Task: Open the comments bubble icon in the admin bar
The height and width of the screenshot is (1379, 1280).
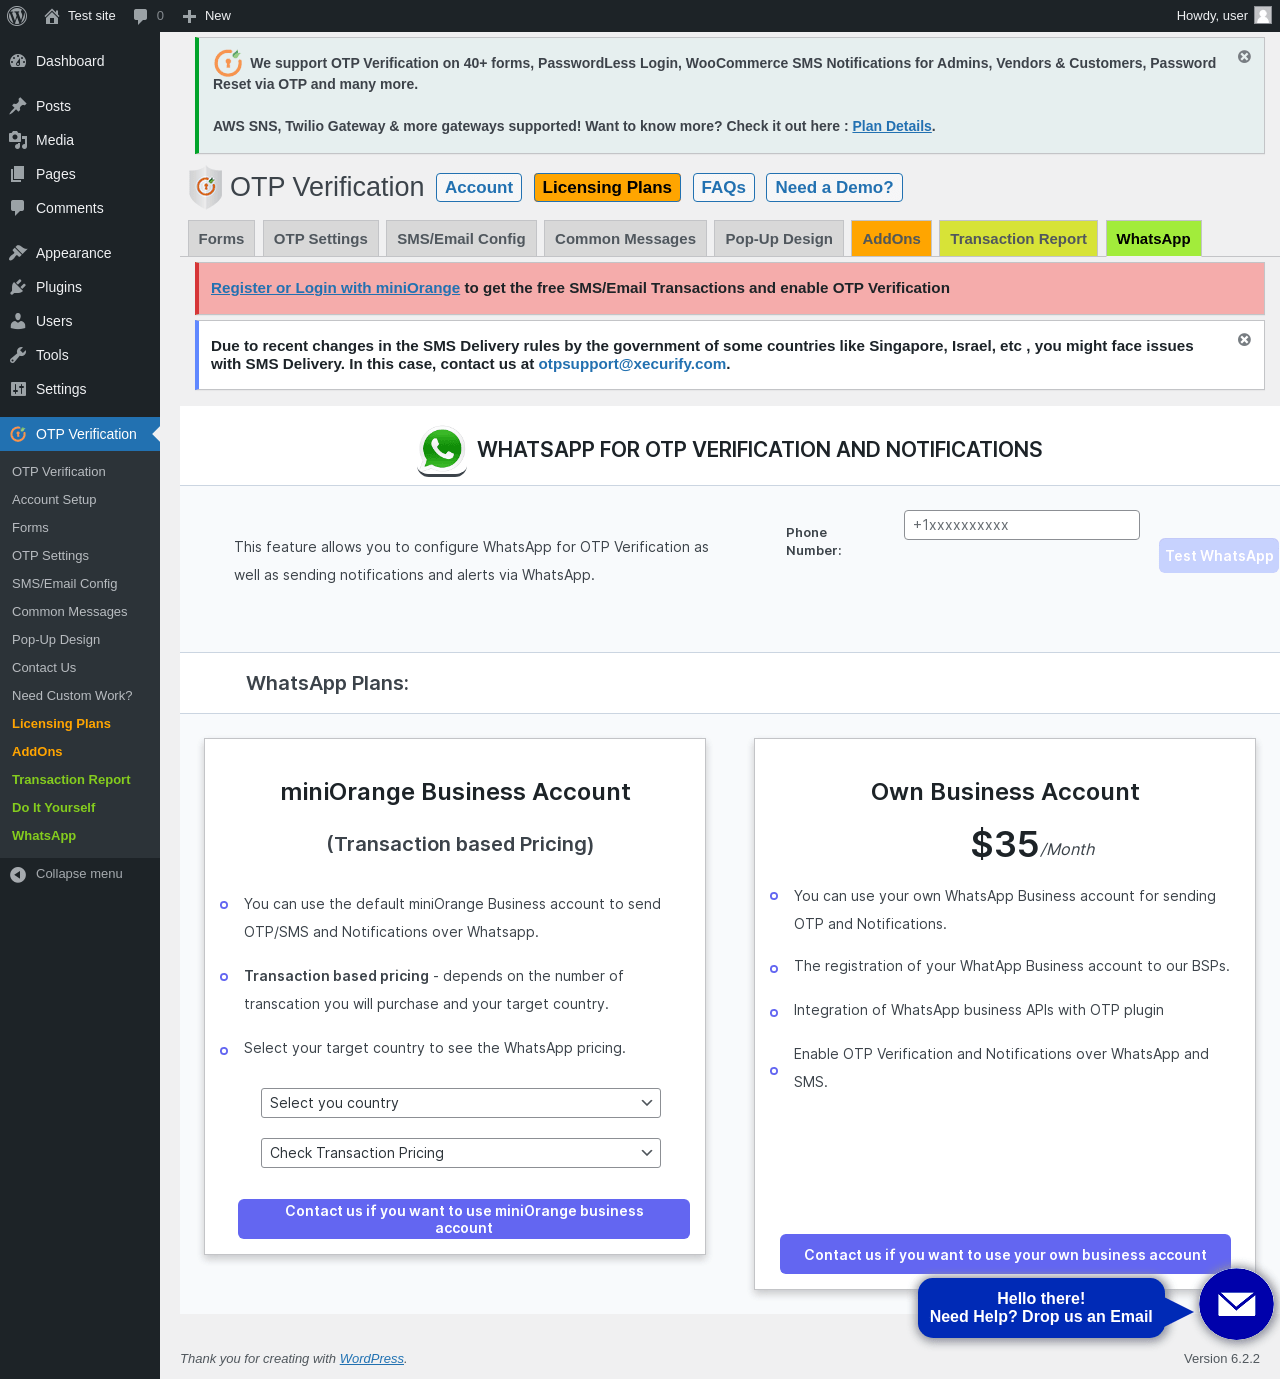Action: click(140, 16)
